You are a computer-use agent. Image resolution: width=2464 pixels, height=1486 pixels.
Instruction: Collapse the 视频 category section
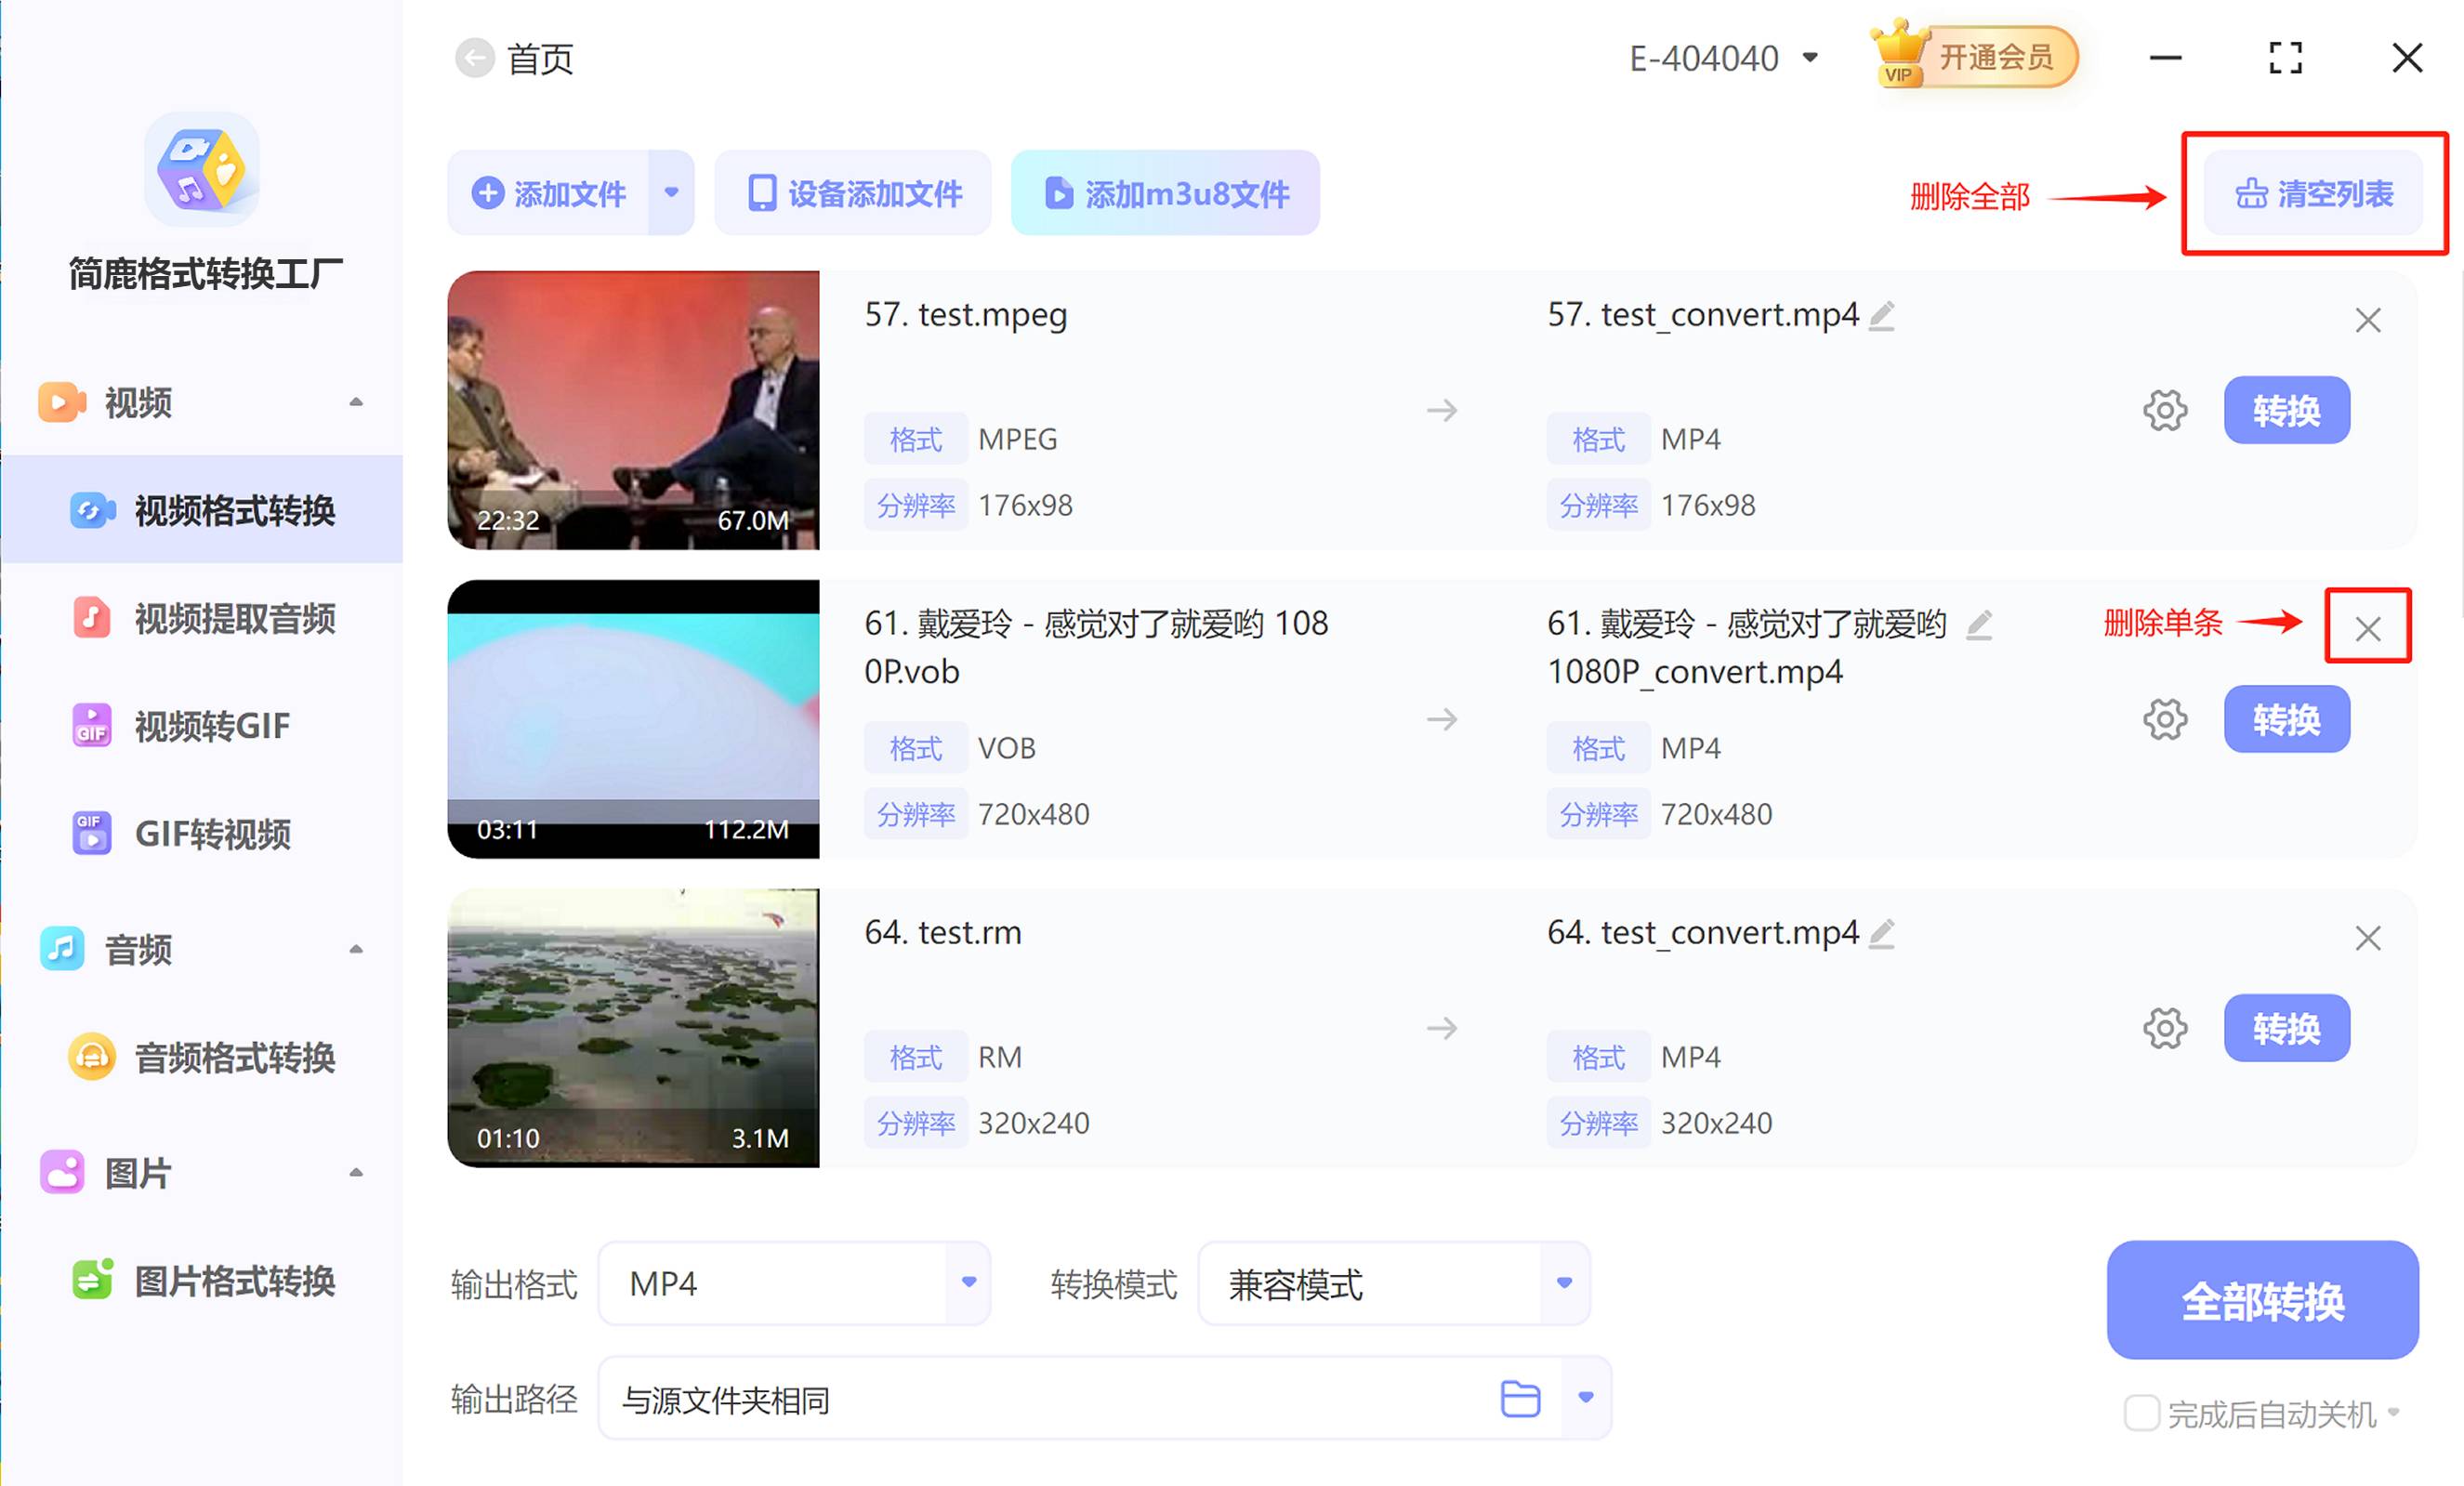pos(357,402)
